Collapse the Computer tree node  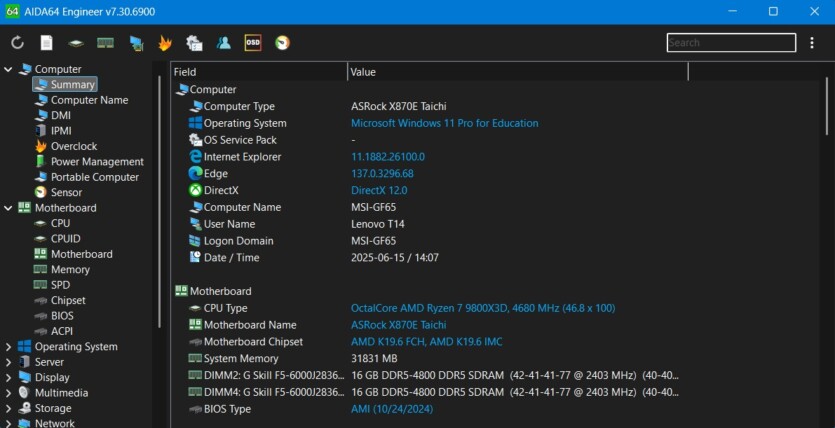click(8, 69)
